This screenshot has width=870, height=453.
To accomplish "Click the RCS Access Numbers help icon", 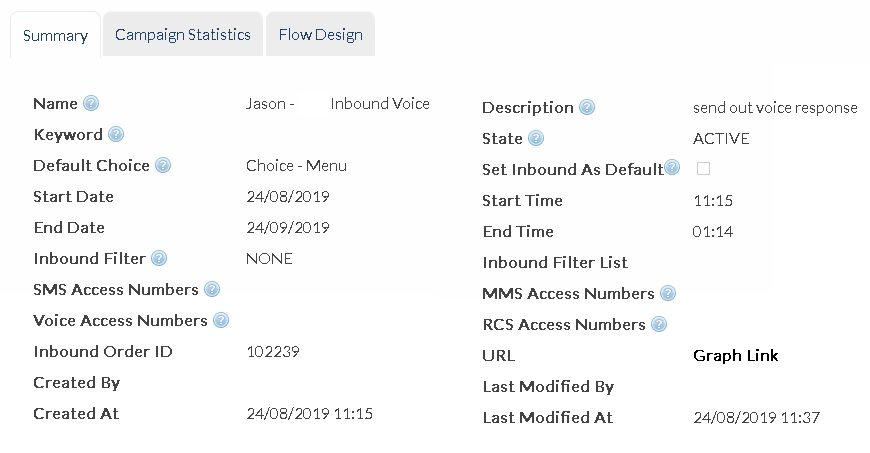I will [658, 325].
